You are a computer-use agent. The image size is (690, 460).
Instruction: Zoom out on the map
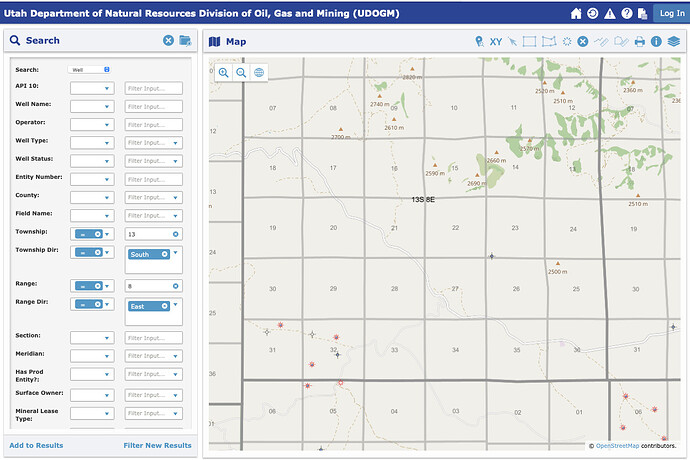point(241,73)
